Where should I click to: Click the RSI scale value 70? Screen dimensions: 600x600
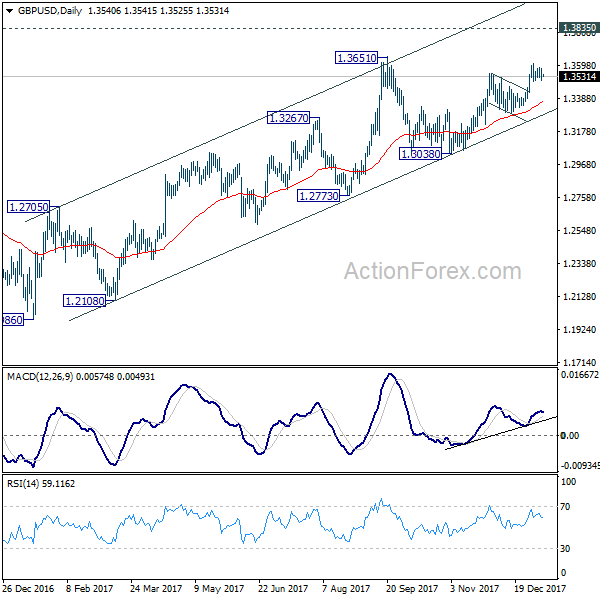[x=565, y=507]
